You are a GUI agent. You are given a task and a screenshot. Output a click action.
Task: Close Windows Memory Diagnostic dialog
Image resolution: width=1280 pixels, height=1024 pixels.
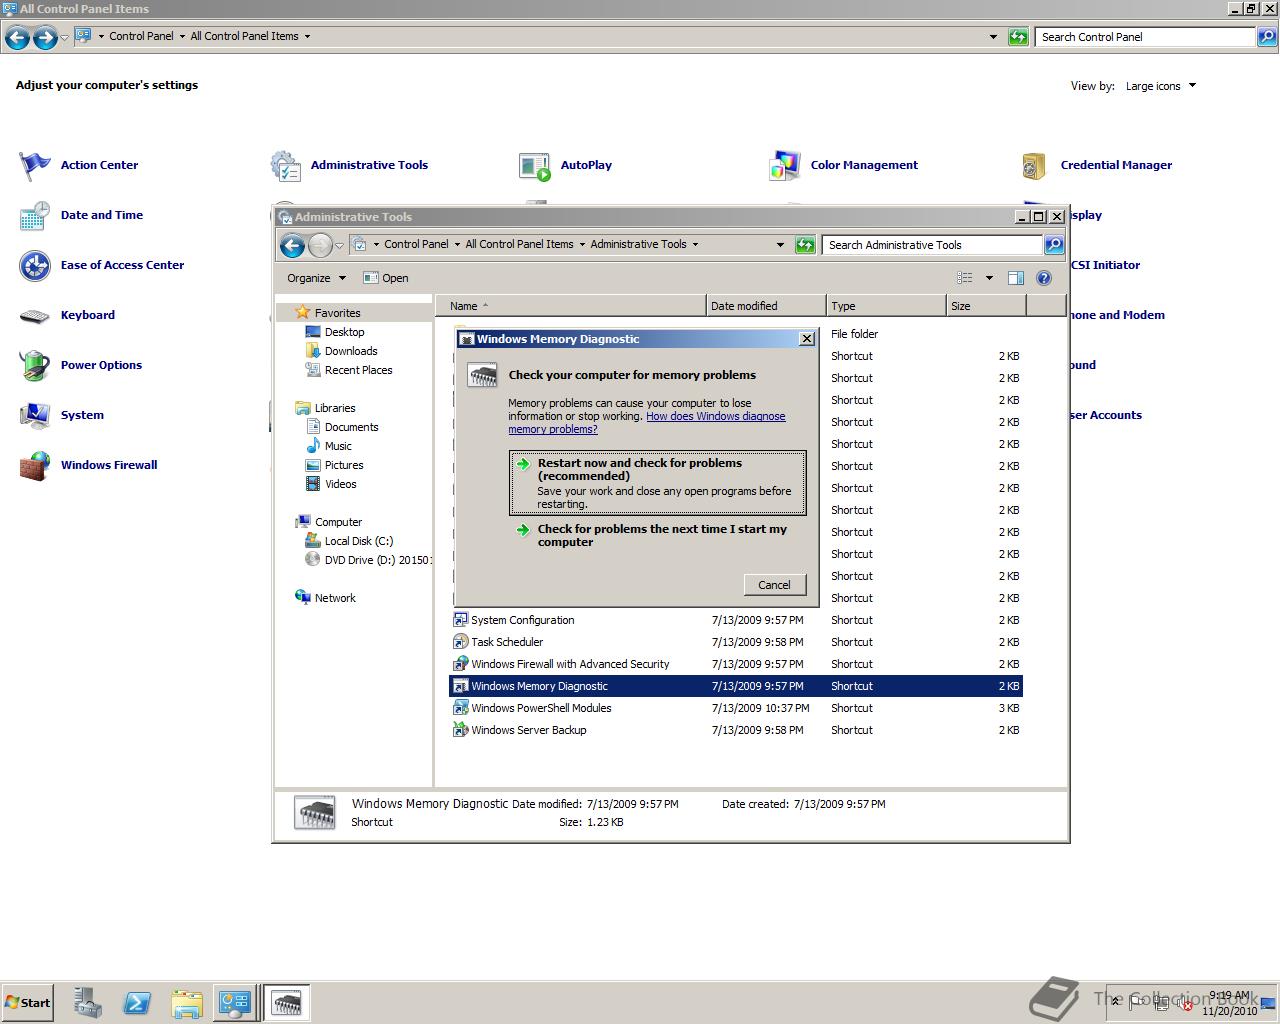click(807, 339)
